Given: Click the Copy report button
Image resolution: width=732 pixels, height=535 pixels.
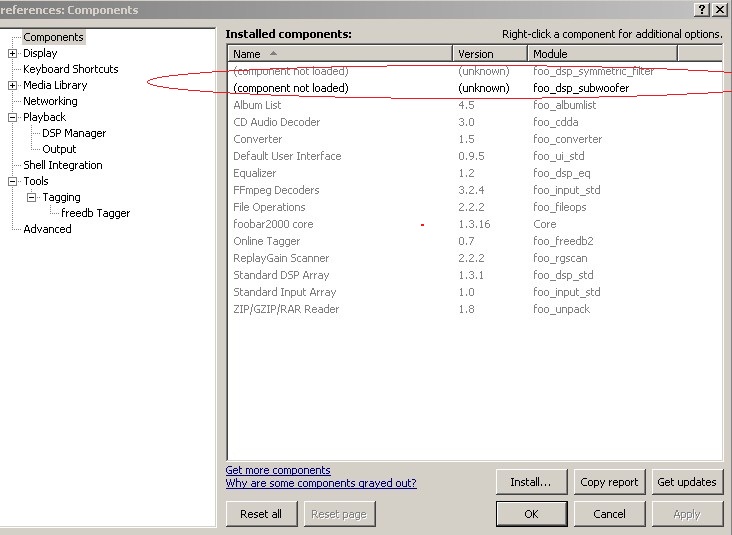Looking at the screenshot, I should pos(609,482).
